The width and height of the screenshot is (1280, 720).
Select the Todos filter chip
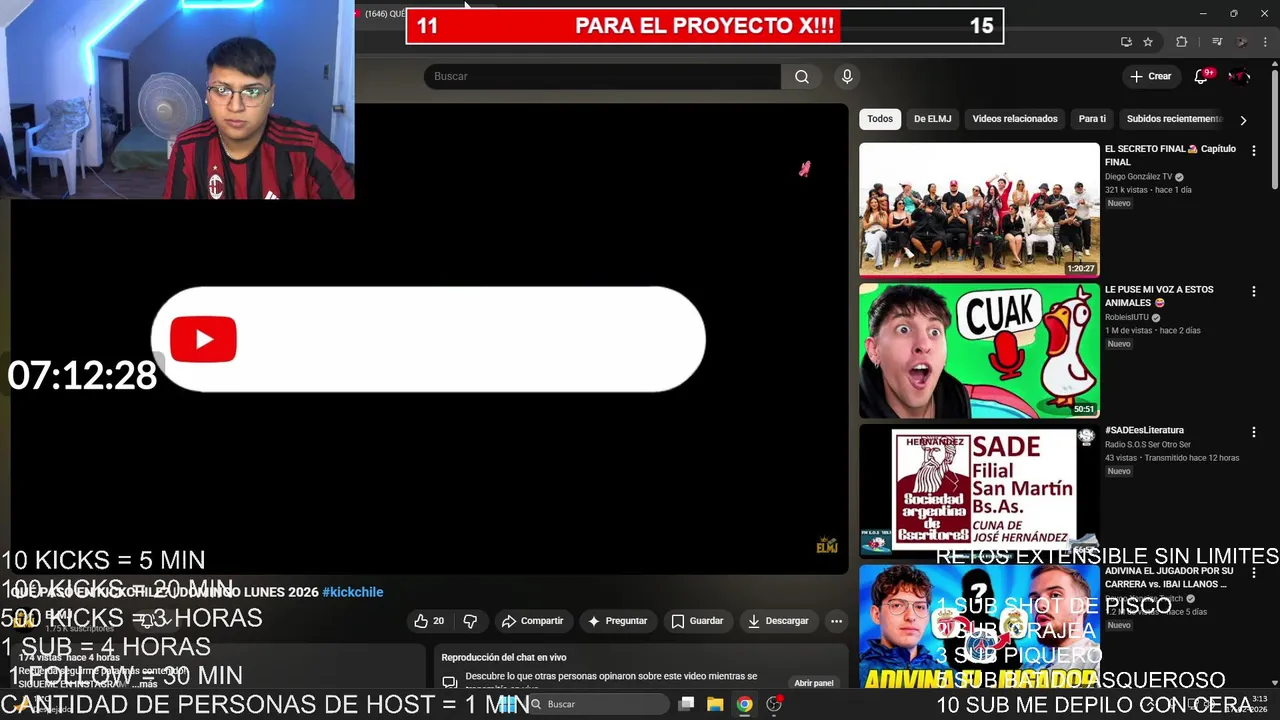click(x=880, y=119)
